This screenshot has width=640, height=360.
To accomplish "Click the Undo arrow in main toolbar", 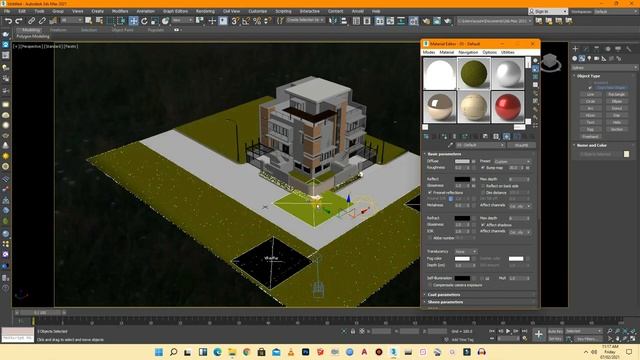I will [x=8, y=21].
